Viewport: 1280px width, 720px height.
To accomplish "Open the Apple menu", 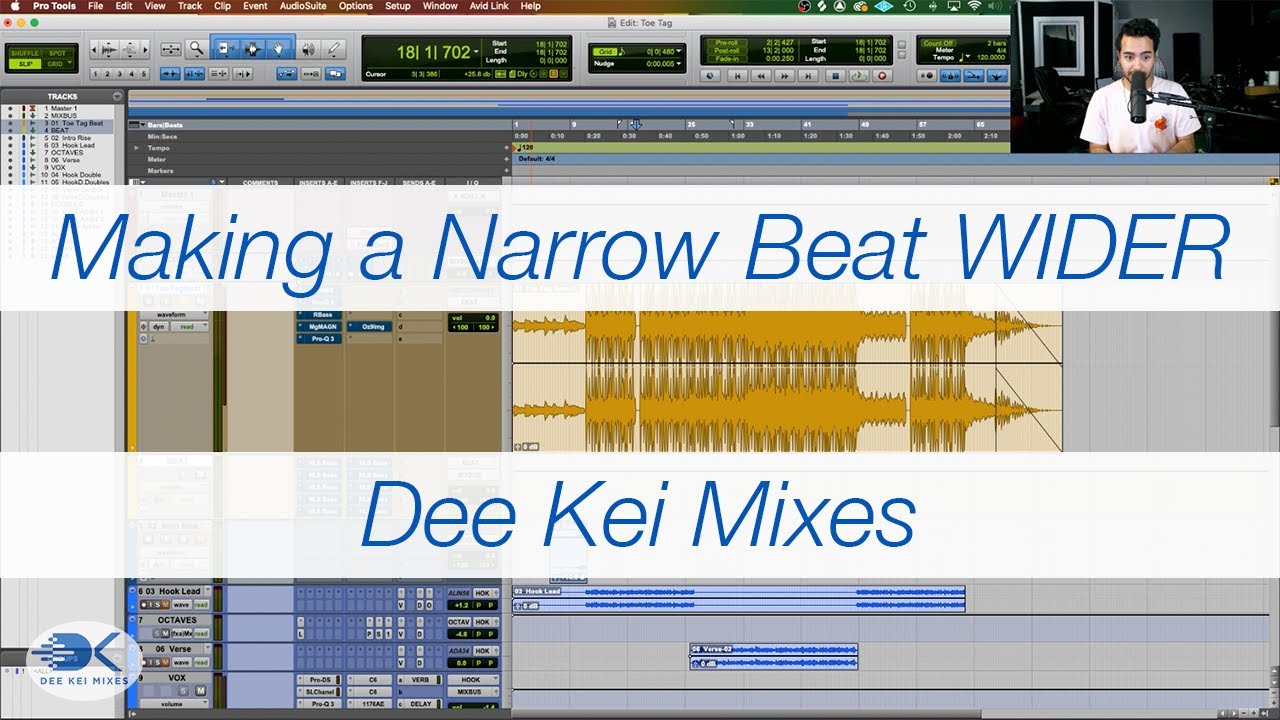I will 15,6.
